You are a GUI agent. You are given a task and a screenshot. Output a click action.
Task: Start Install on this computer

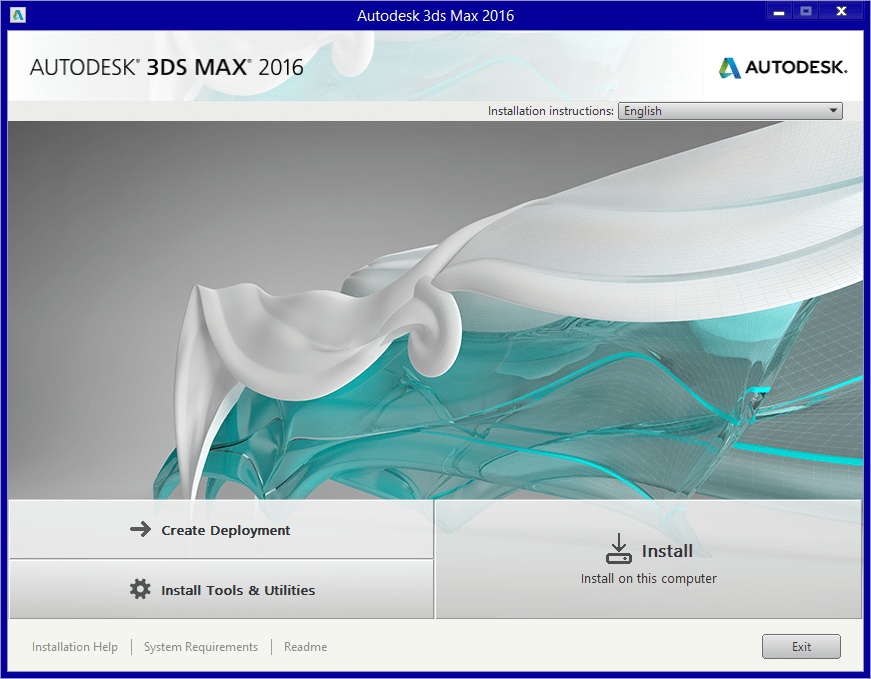648,560
